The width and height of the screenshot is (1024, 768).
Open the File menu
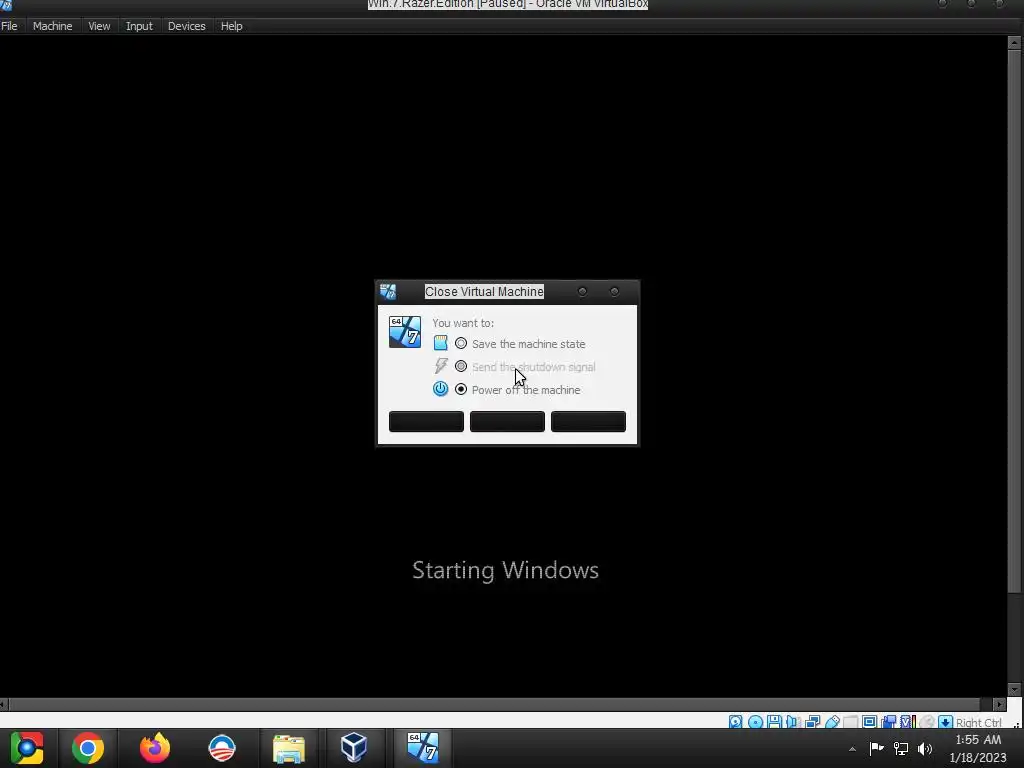pyautogui.click(x=9, y=26)
